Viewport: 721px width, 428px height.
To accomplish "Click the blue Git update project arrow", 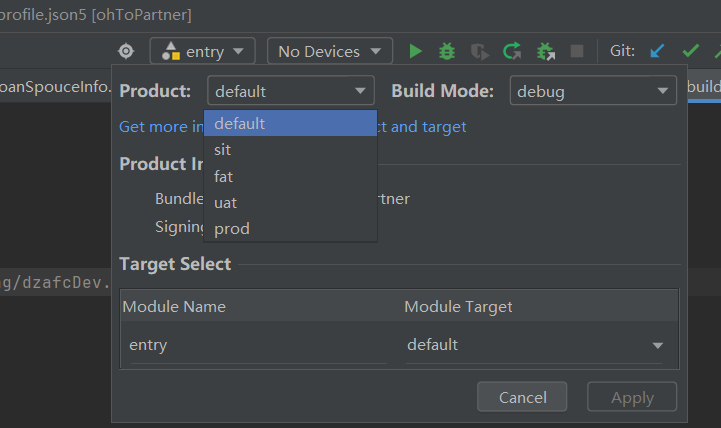I will [657, 51].
